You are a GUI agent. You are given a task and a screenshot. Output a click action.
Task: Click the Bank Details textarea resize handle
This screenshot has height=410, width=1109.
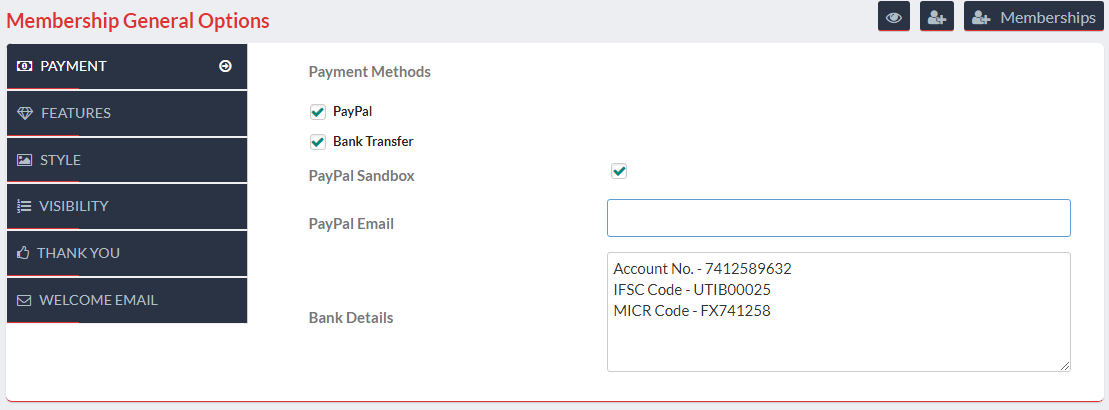click(x=1065, y=366)
